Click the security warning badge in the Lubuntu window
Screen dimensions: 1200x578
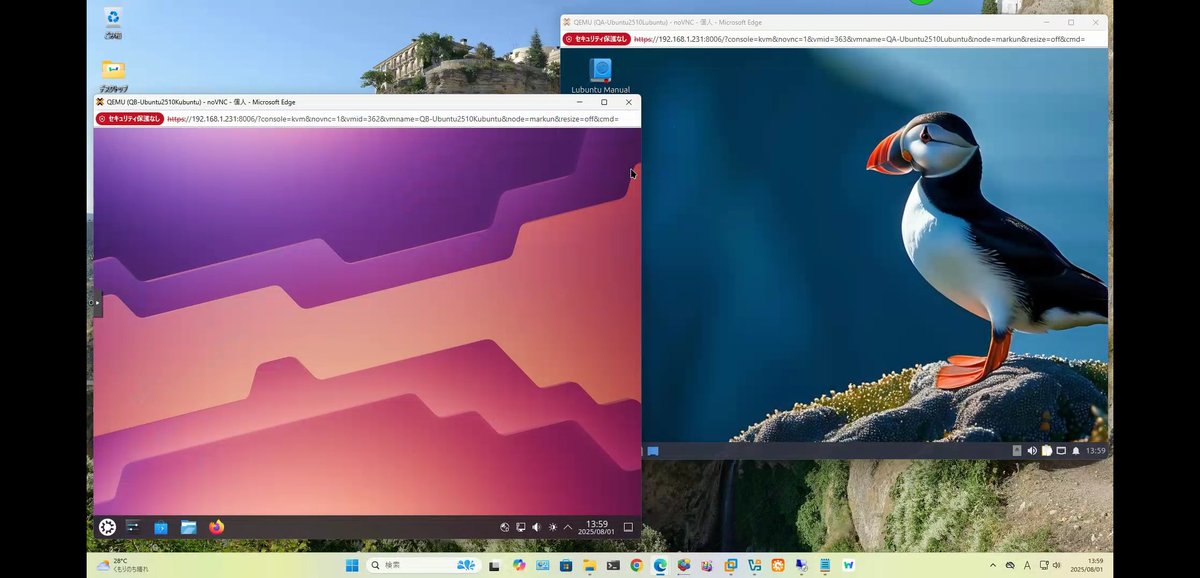tap(596, 39)
